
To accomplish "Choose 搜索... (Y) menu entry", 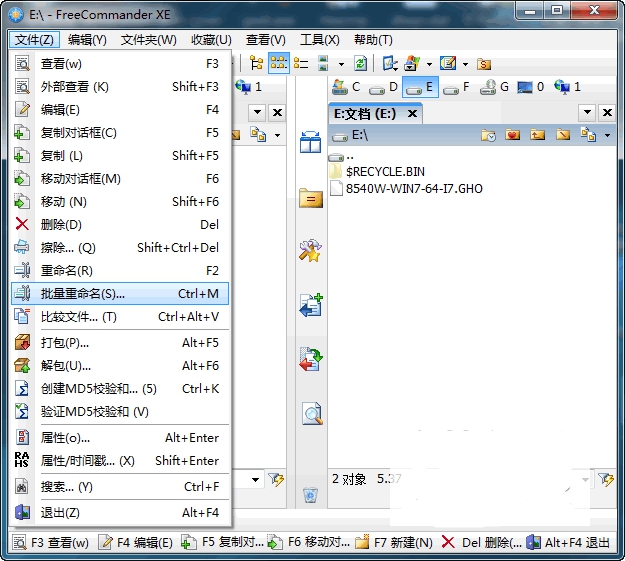I will [120, 487].
